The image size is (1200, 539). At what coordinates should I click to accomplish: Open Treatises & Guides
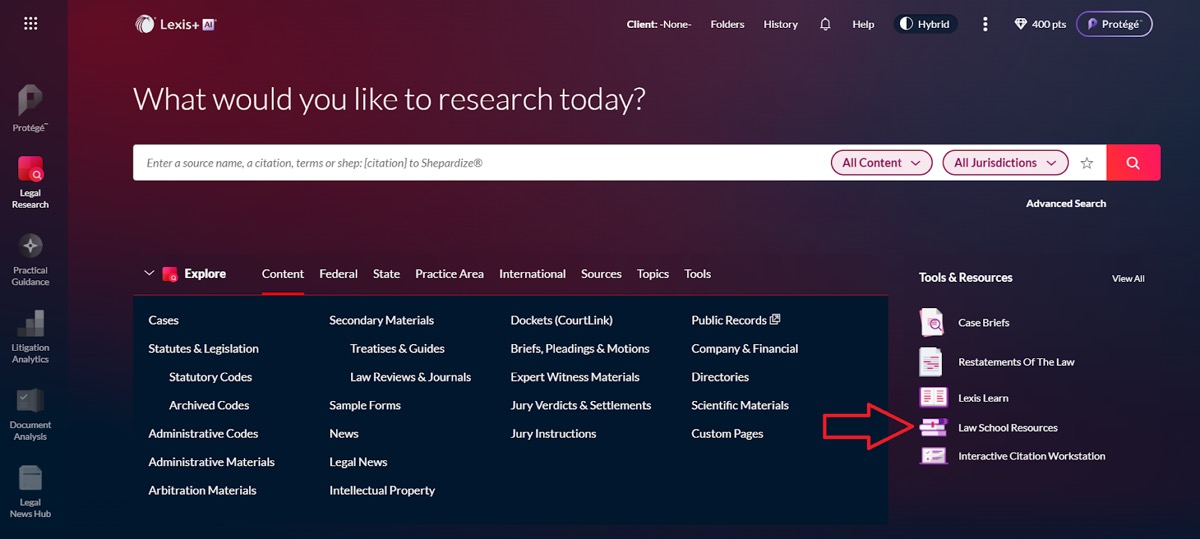tap(397, 349)
